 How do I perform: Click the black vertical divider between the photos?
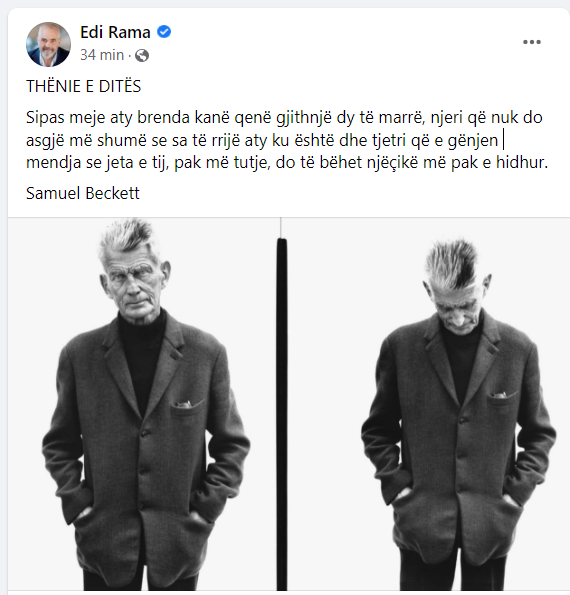tap(282, 414)
